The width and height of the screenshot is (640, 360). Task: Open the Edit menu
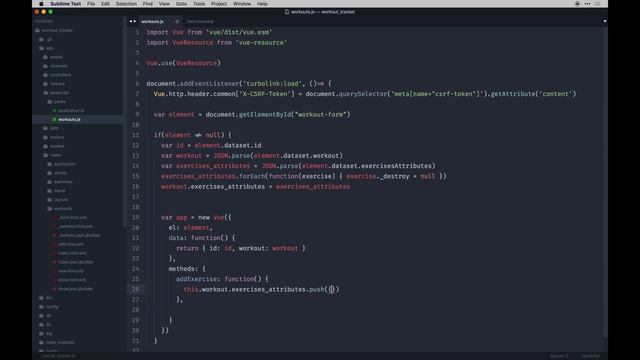click(x=105, y=4)
